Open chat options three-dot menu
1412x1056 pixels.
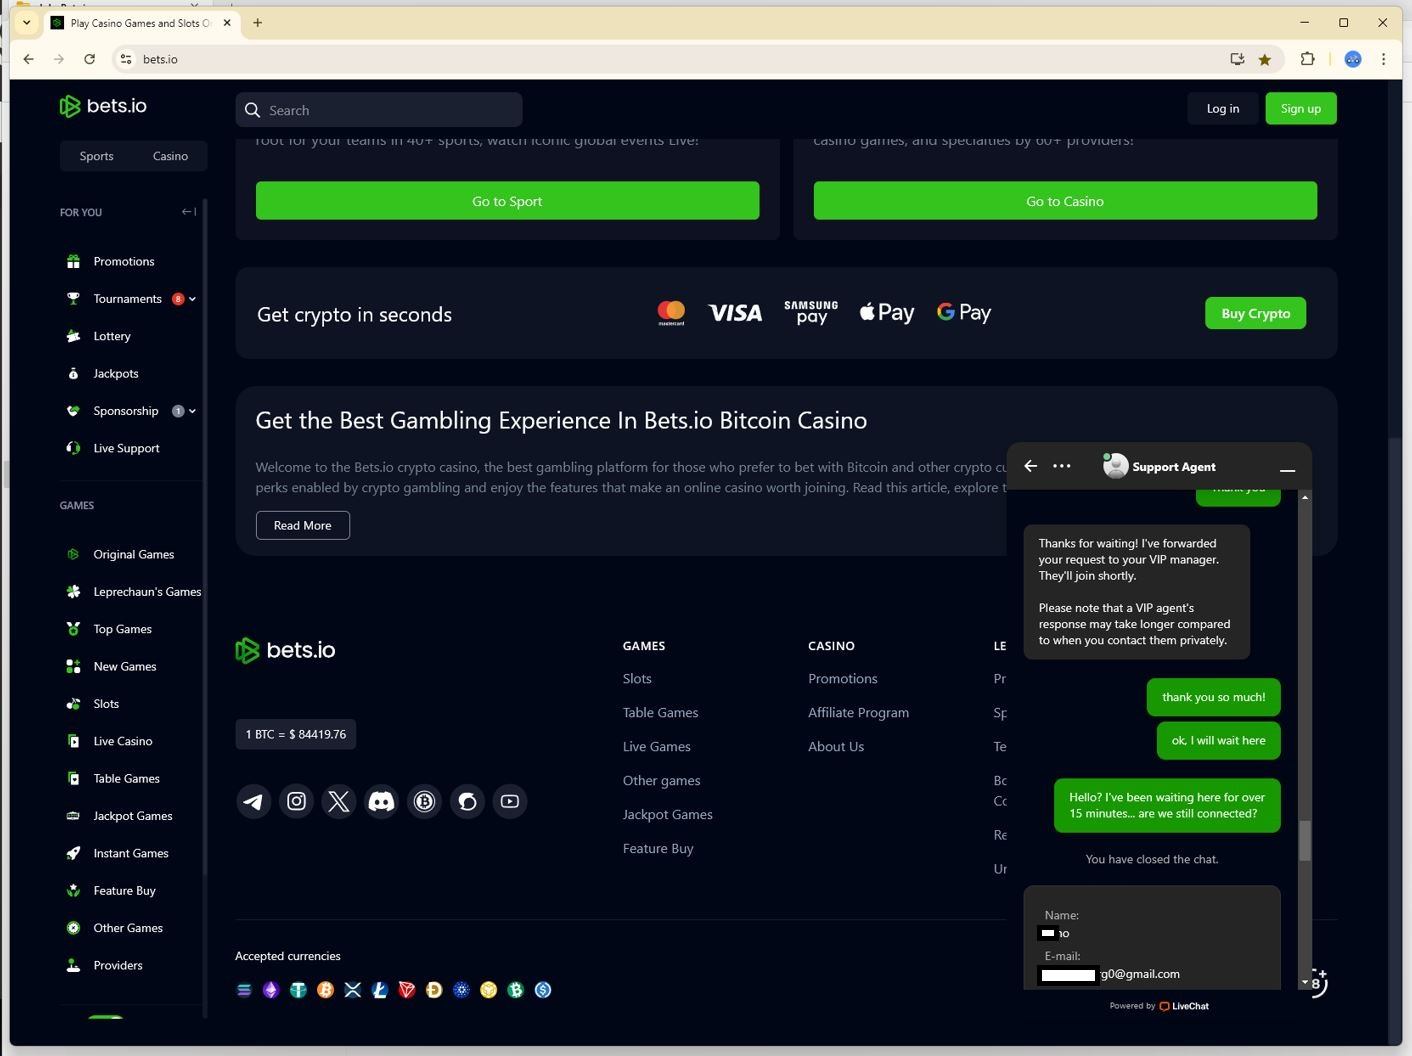(x=1062, y=466)
